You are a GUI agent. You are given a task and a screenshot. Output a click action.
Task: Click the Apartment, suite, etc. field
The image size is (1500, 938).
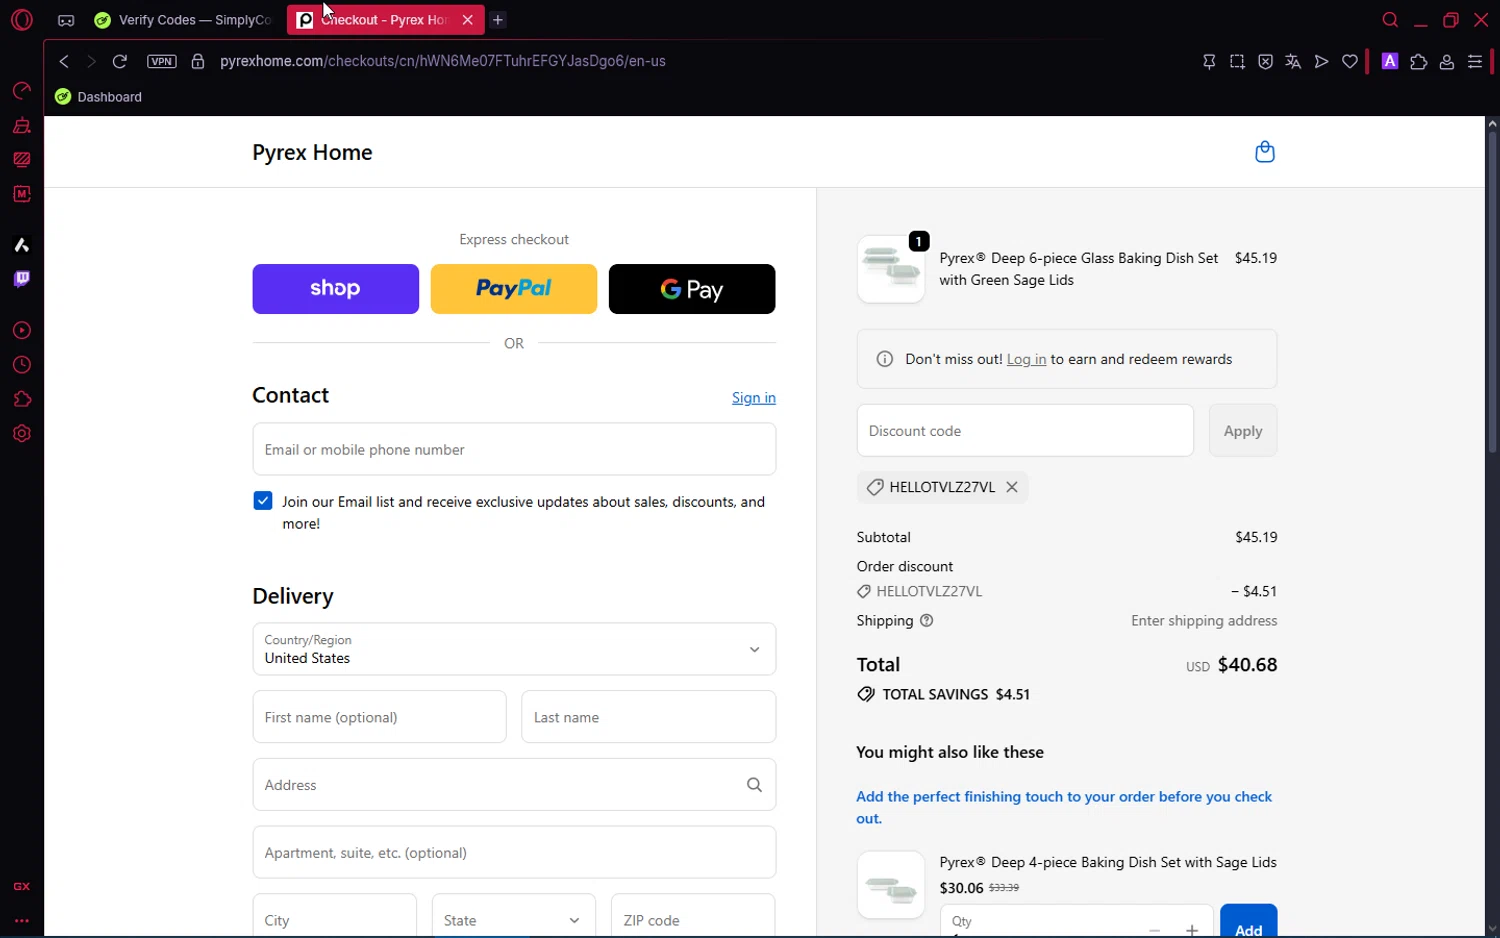(514, 852)
